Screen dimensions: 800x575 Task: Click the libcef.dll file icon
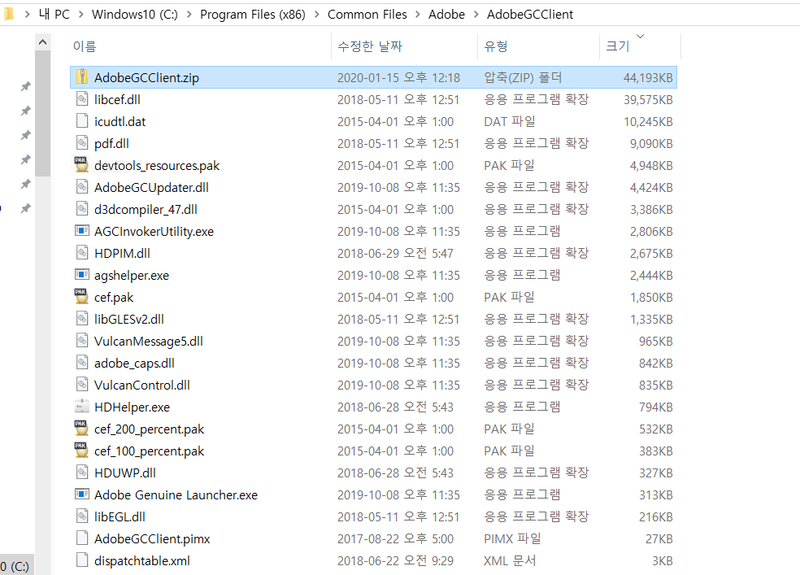coord(82,99)
